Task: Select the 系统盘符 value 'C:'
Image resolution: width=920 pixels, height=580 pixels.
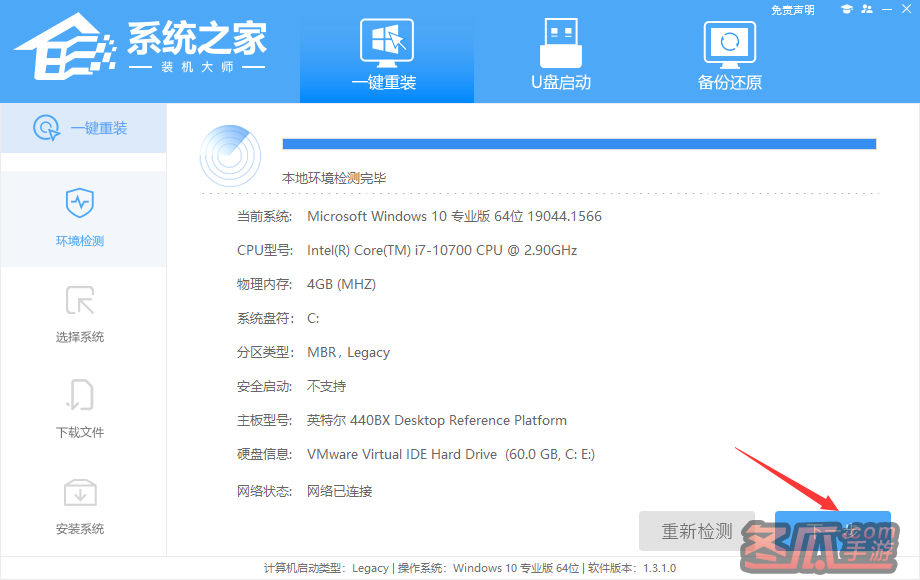Action: tap(313, 318)
